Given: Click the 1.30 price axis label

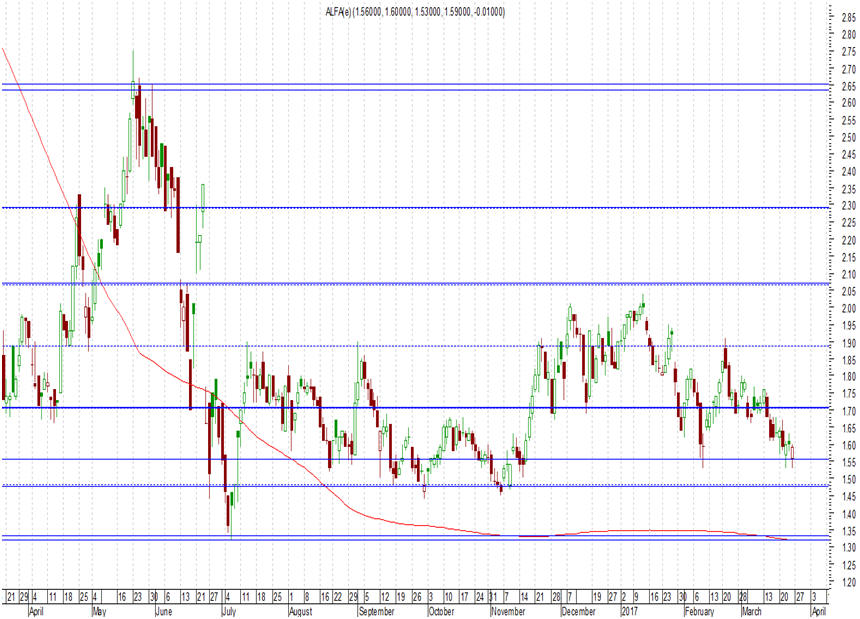Looking at the screenshot, I should pos(848,548).
